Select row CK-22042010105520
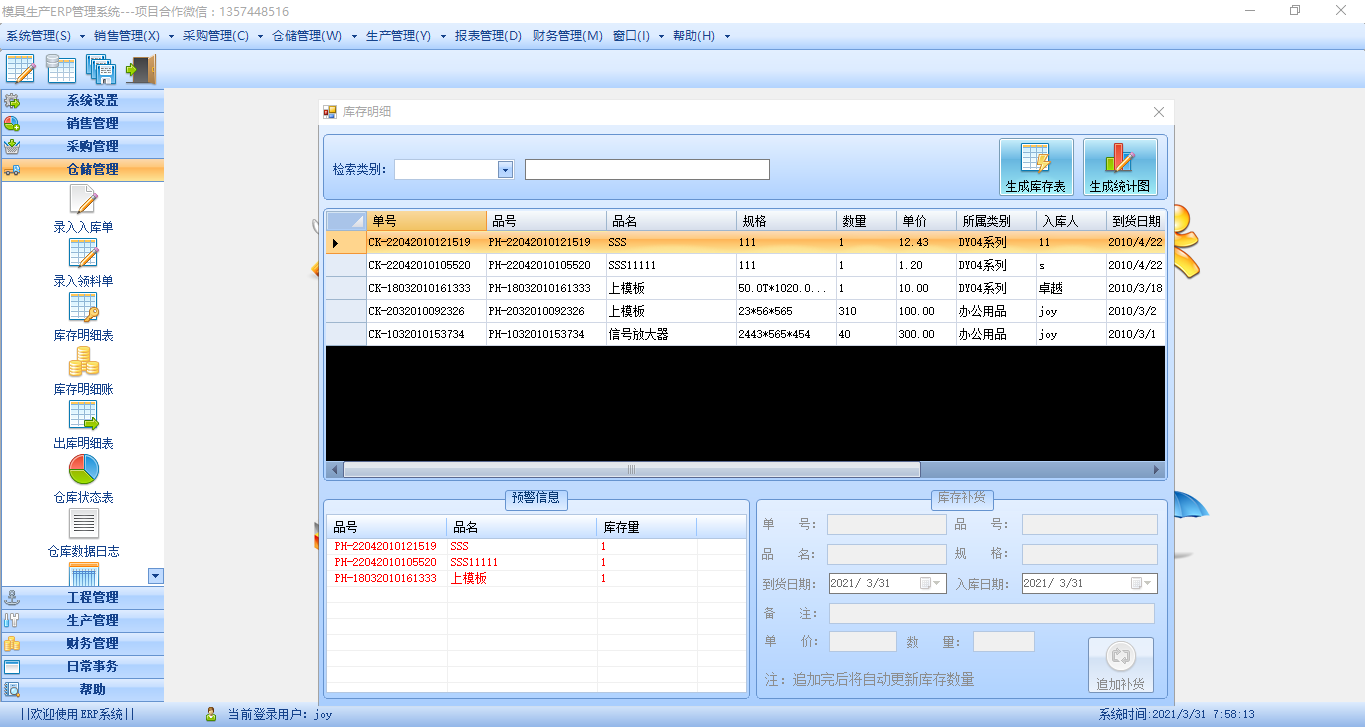 pyautogui.click(x=746, y=266)
